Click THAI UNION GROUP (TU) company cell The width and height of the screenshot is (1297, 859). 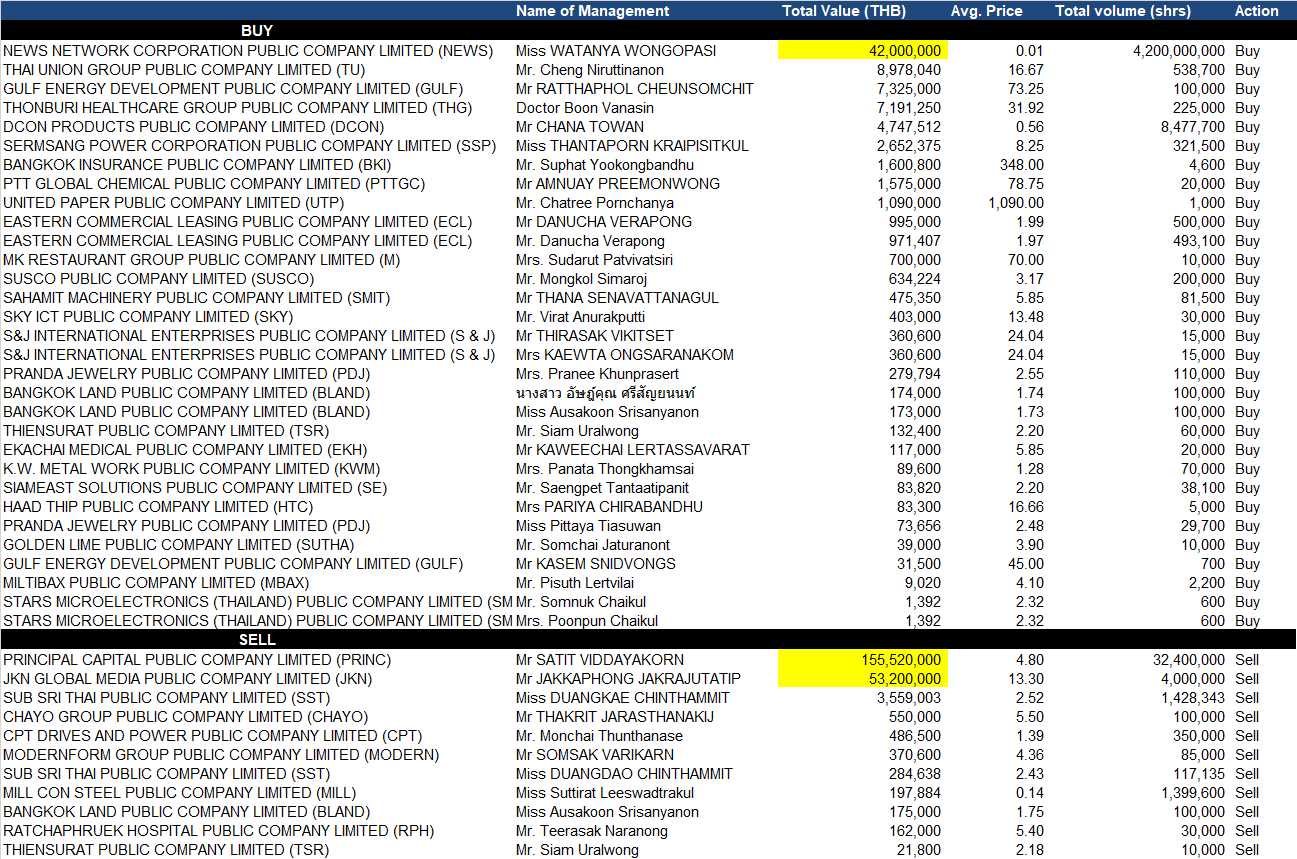point(183,70)
